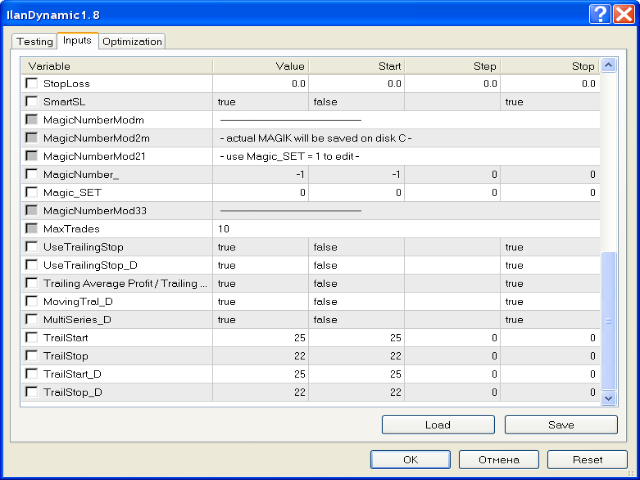The width and height of the screenshot is (640, 480).
Task: Click the disabled MagicNumberModm checkbox
Action: (31, 120)
